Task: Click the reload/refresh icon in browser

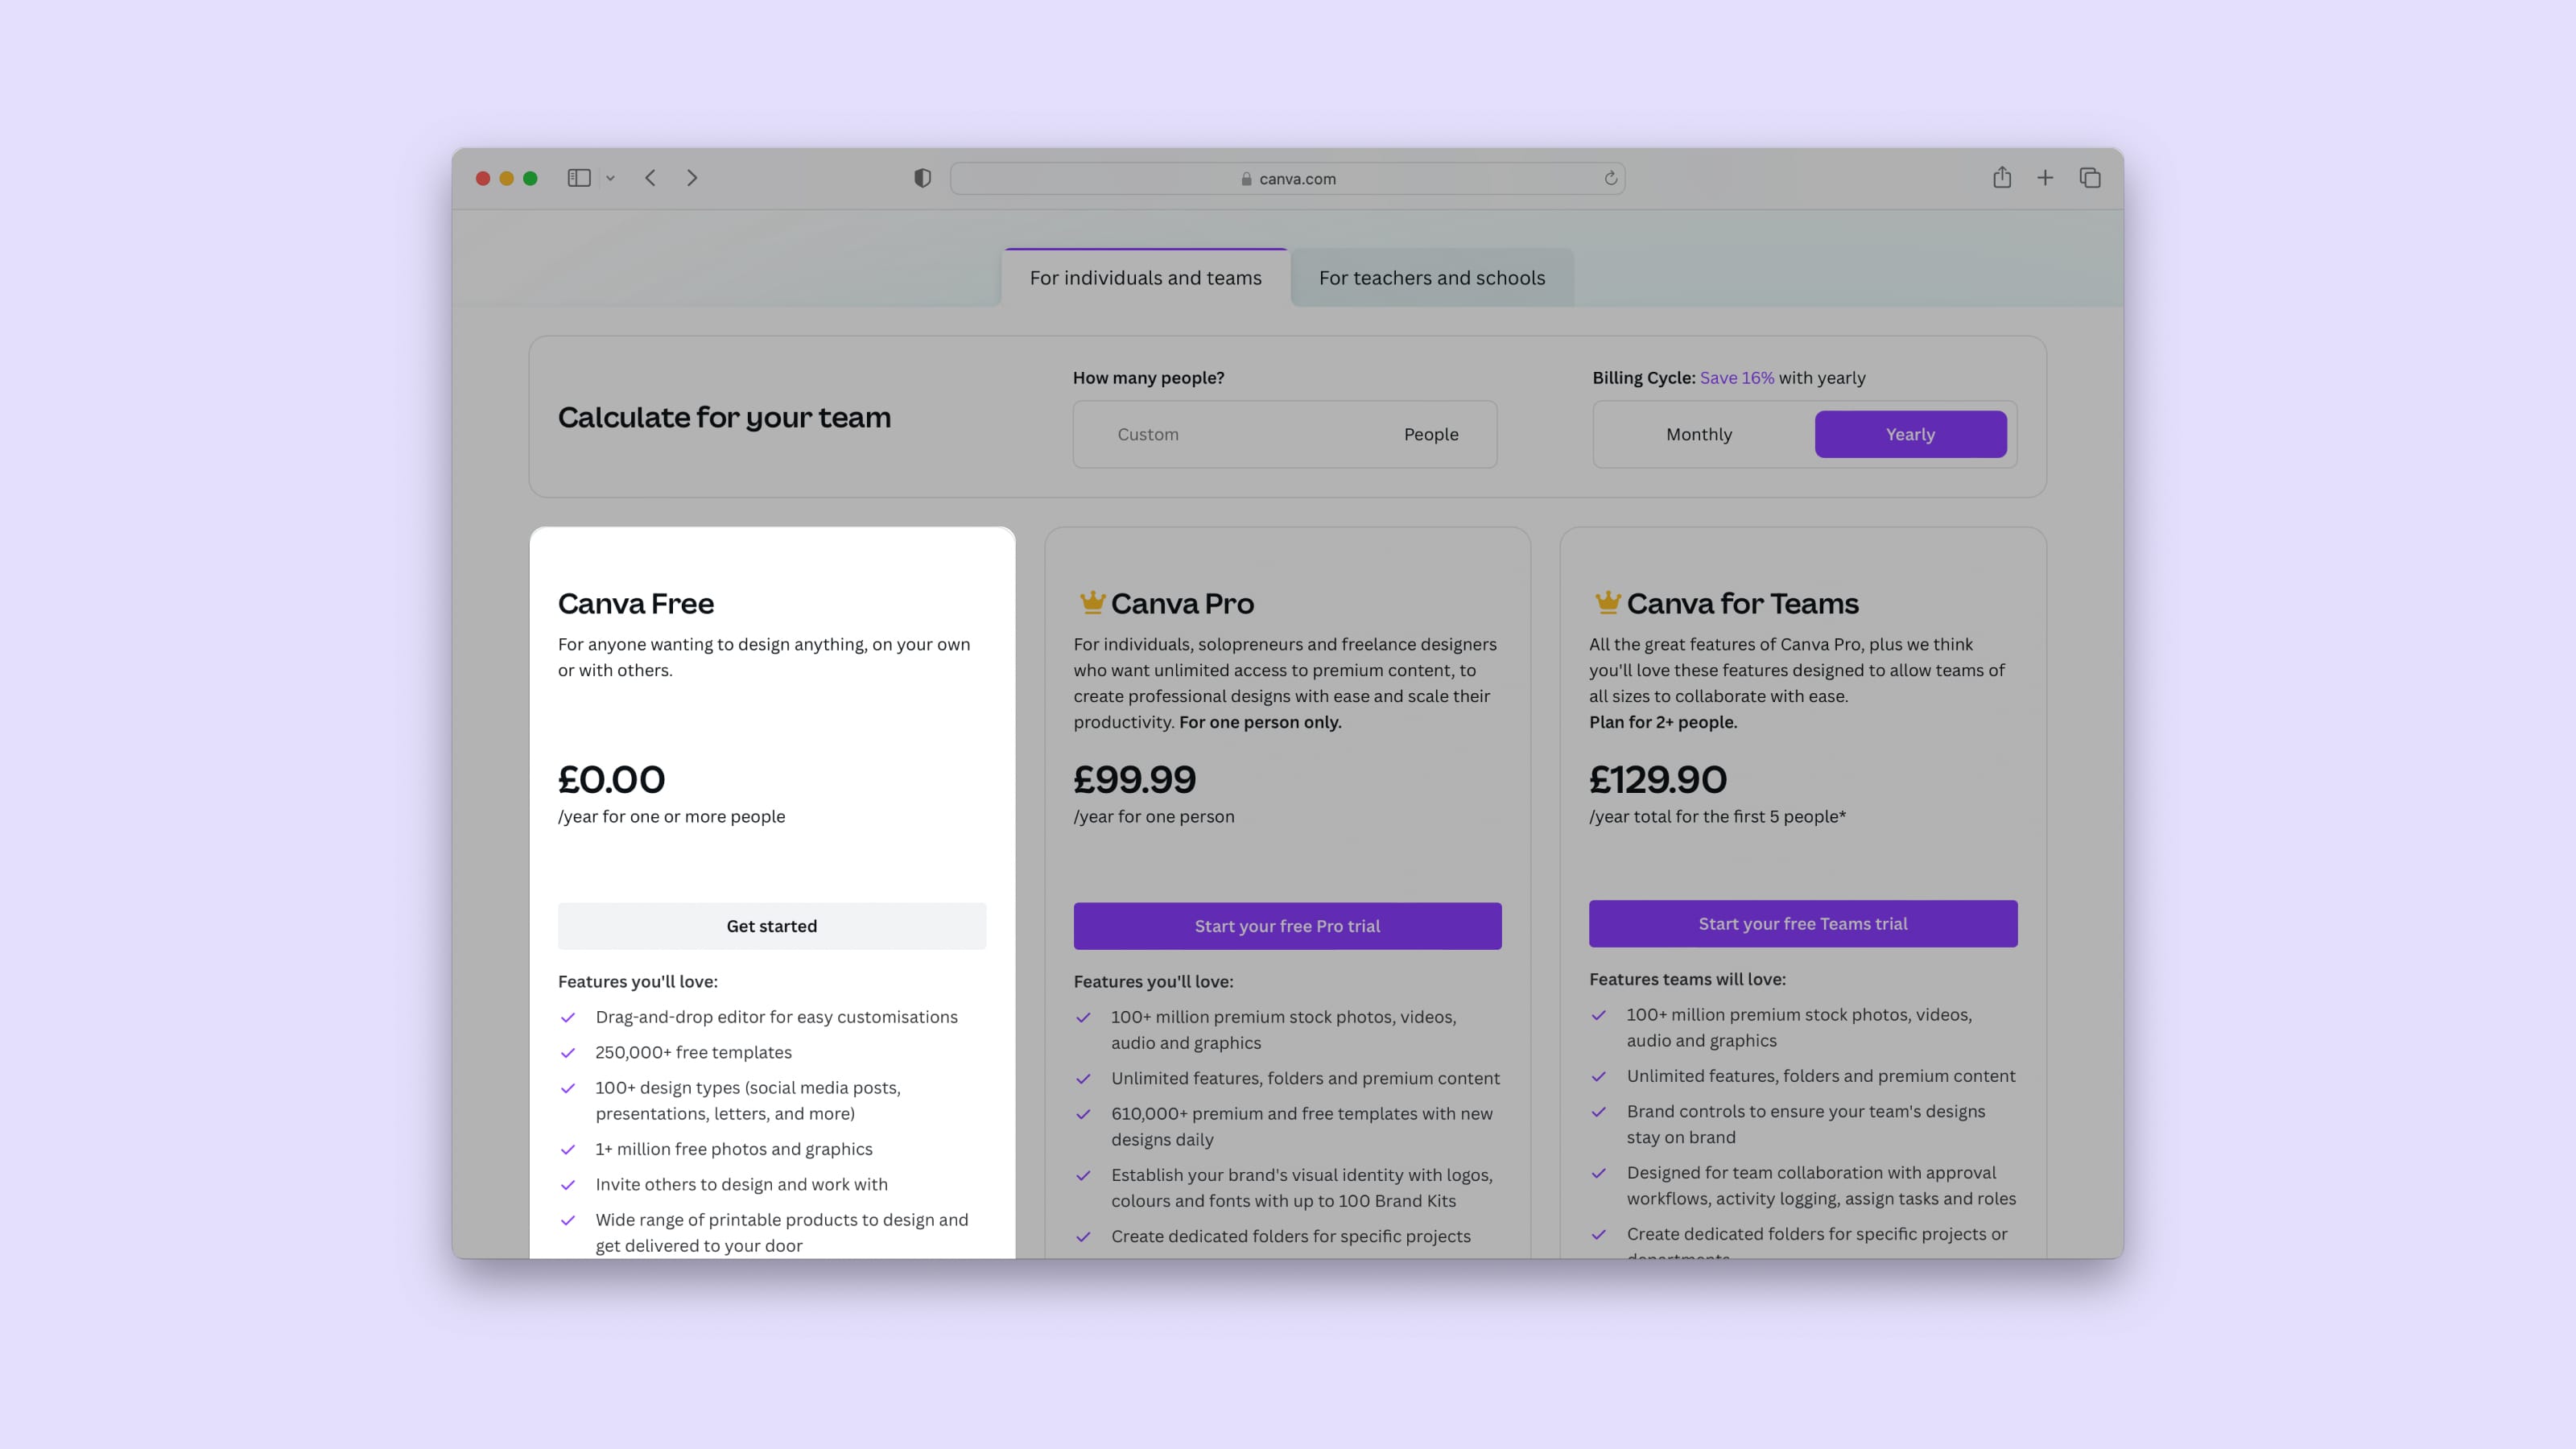Action: [1608, 177]
